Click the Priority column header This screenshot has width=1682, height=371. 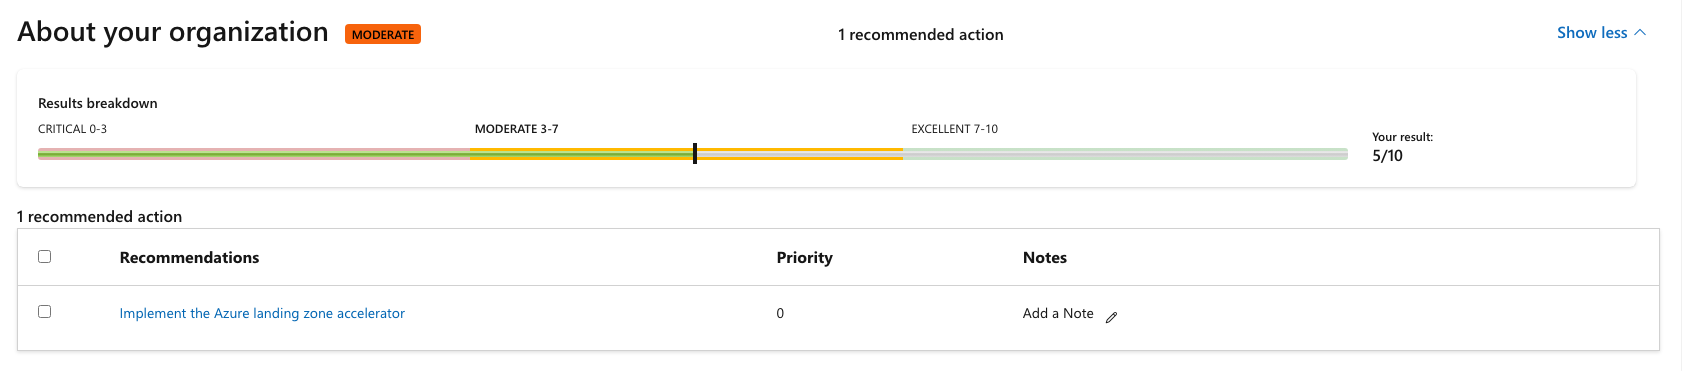pos(804,257)
